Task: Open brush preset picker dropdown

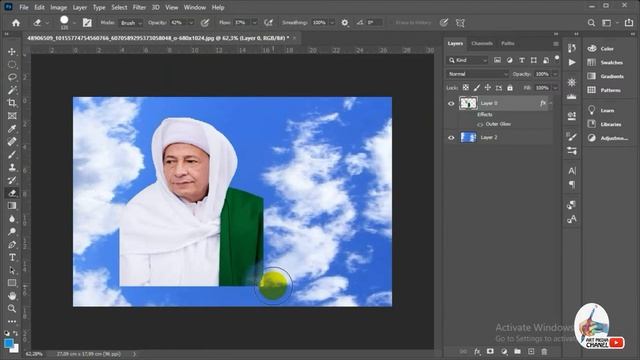Action: pos(74,23)
